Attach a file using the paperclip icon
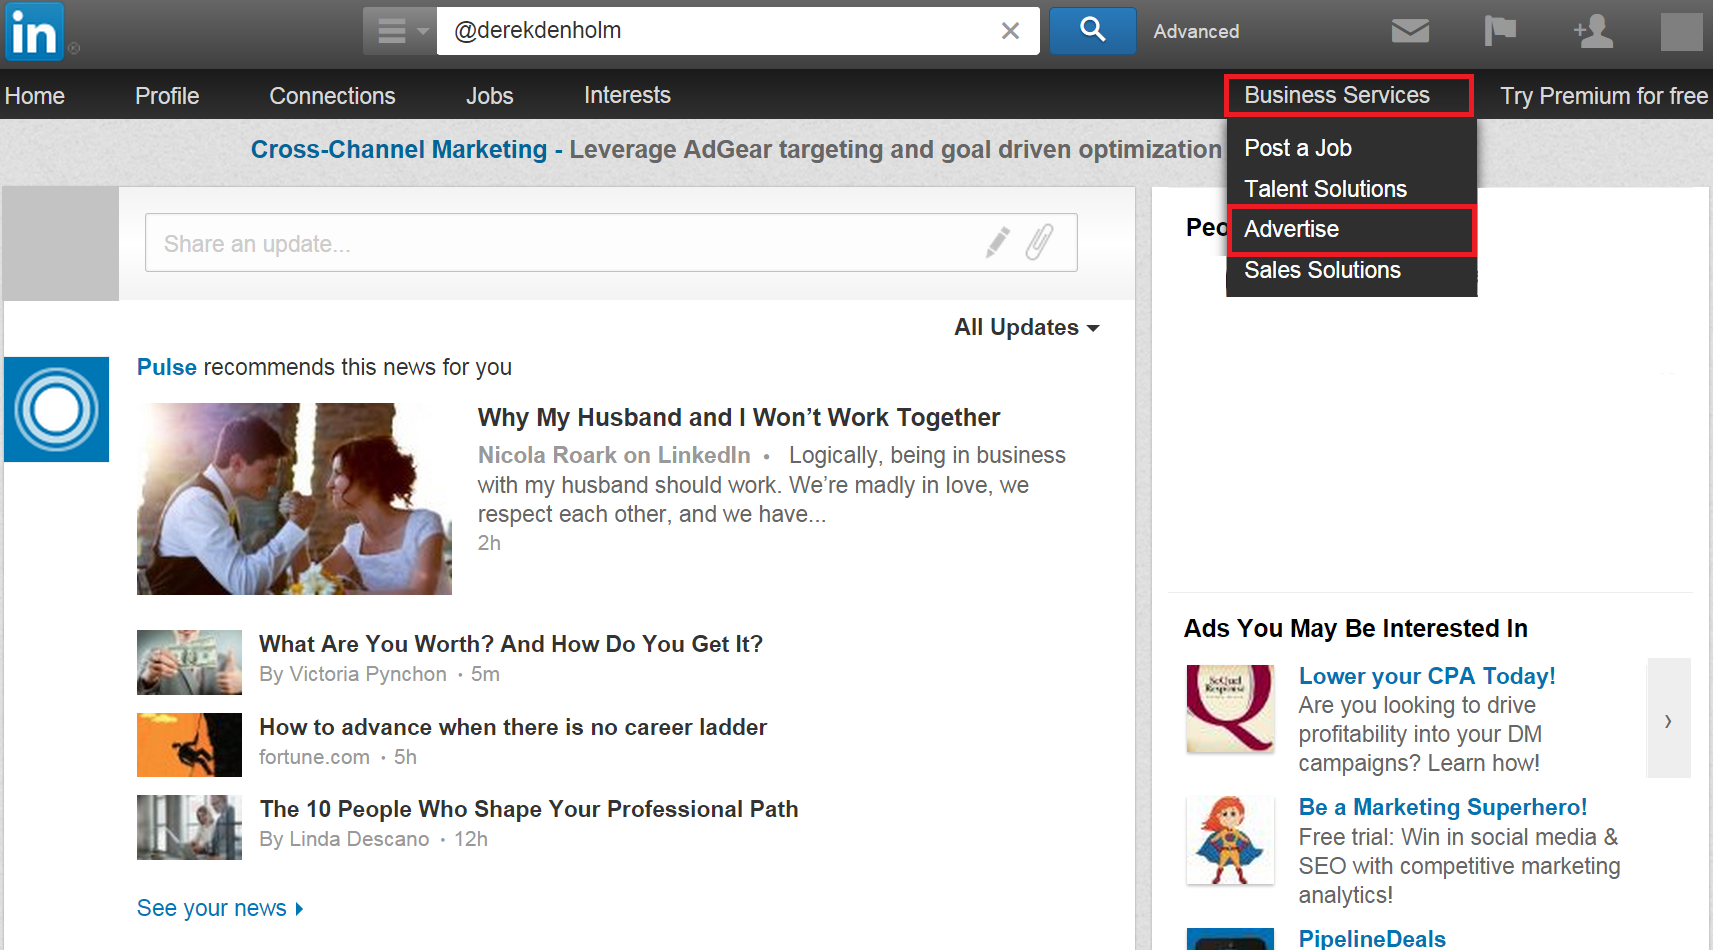Image resolution: width=1713 pixels, height=950 pixels. coord(1040,241)
